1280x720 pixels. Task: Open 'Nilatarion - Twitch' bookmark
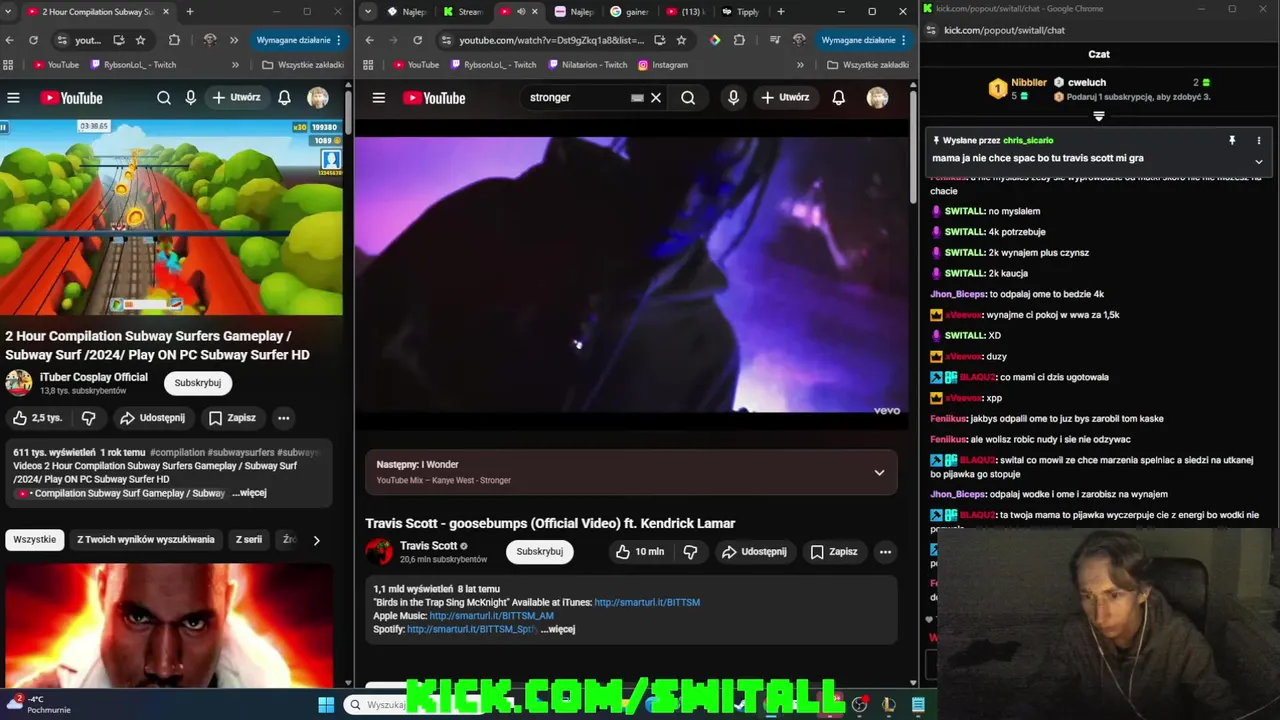(x=589, y=65)
